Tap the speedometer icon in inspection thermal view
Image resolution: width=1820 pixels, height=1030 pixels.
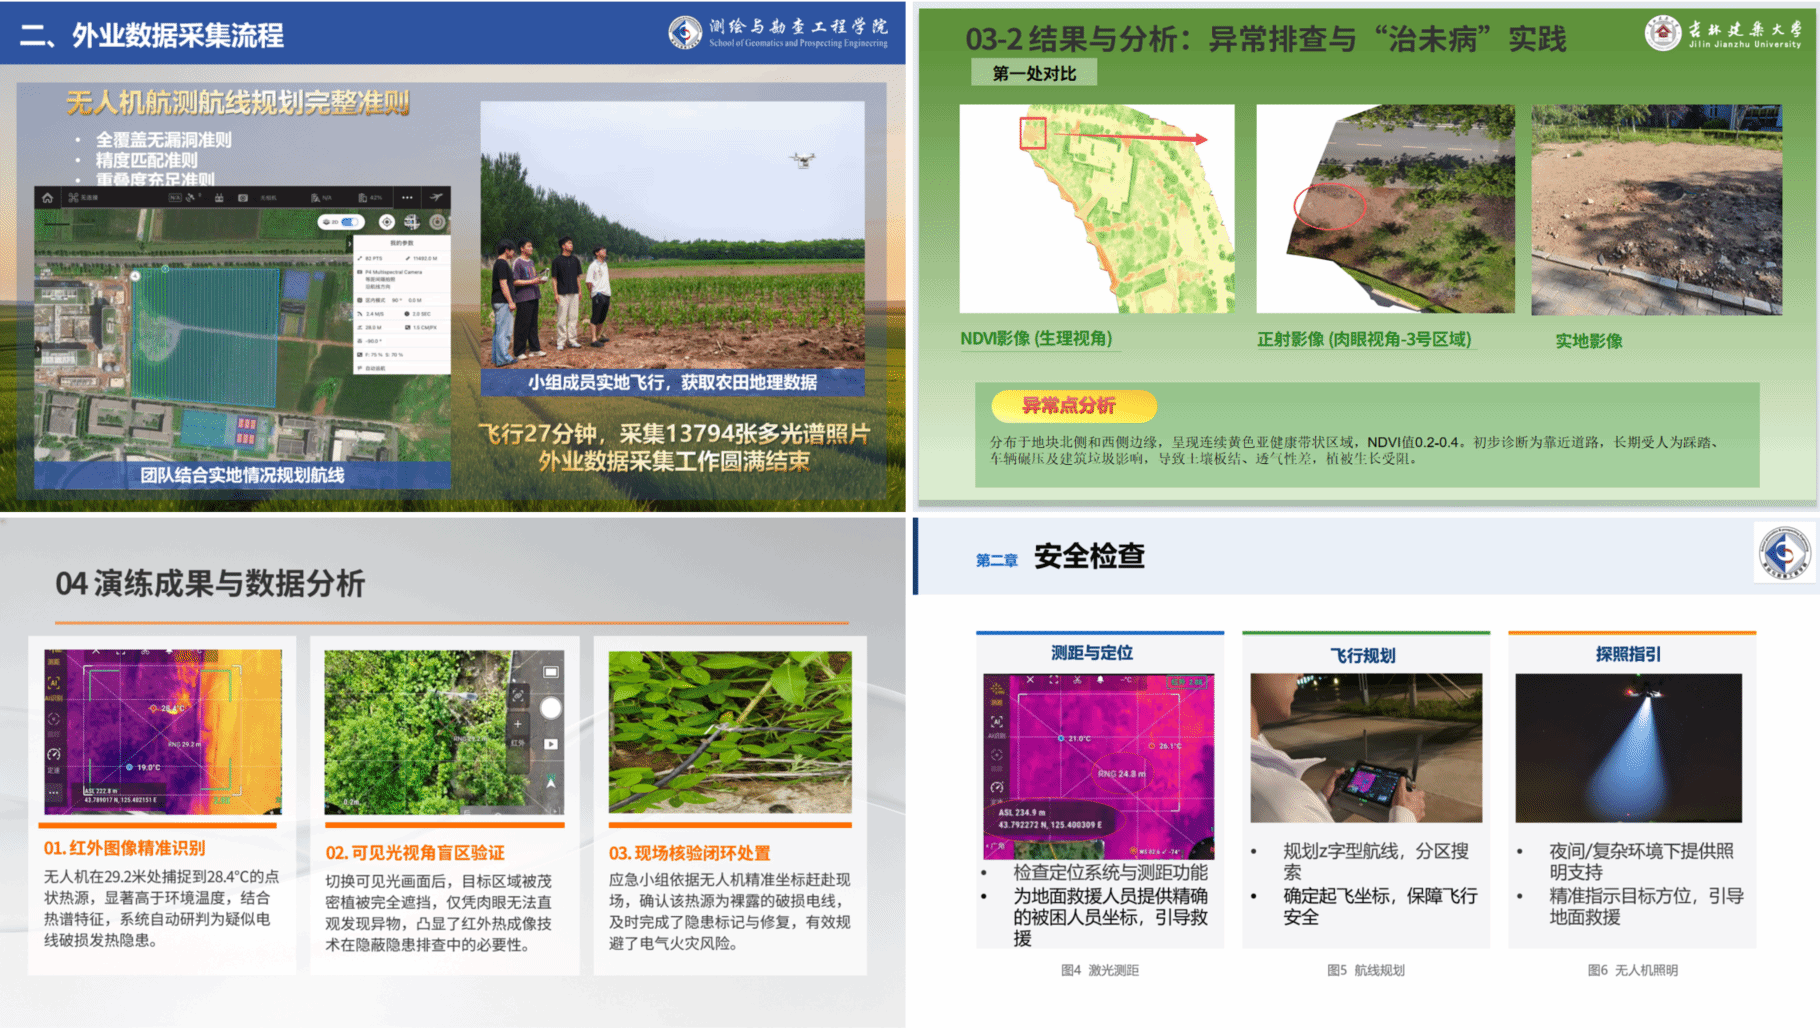[x=54, y=754]
